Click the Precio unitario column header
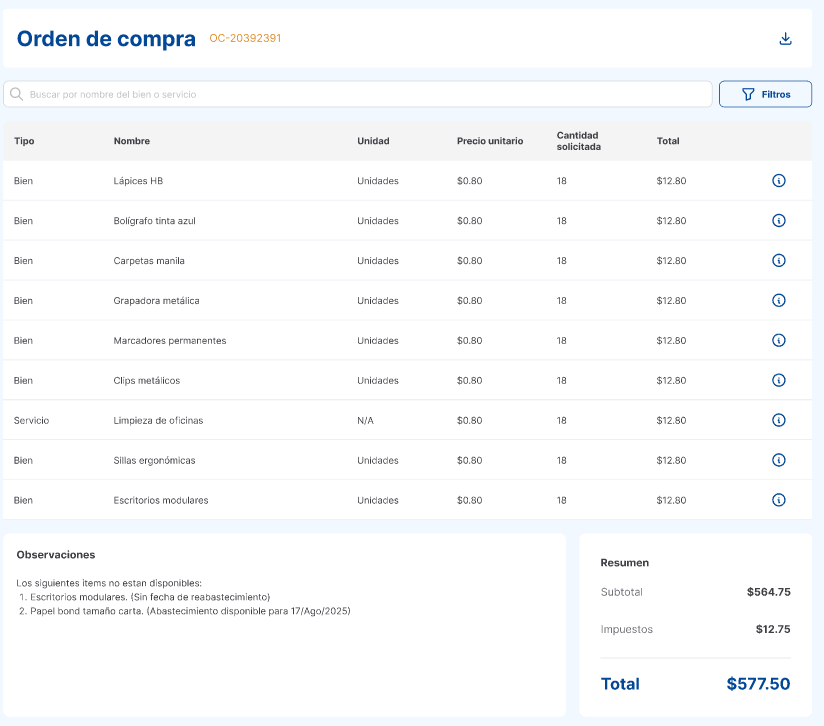Image resolution: width=824 pixels, height=726 pixels. click(489, 141)
